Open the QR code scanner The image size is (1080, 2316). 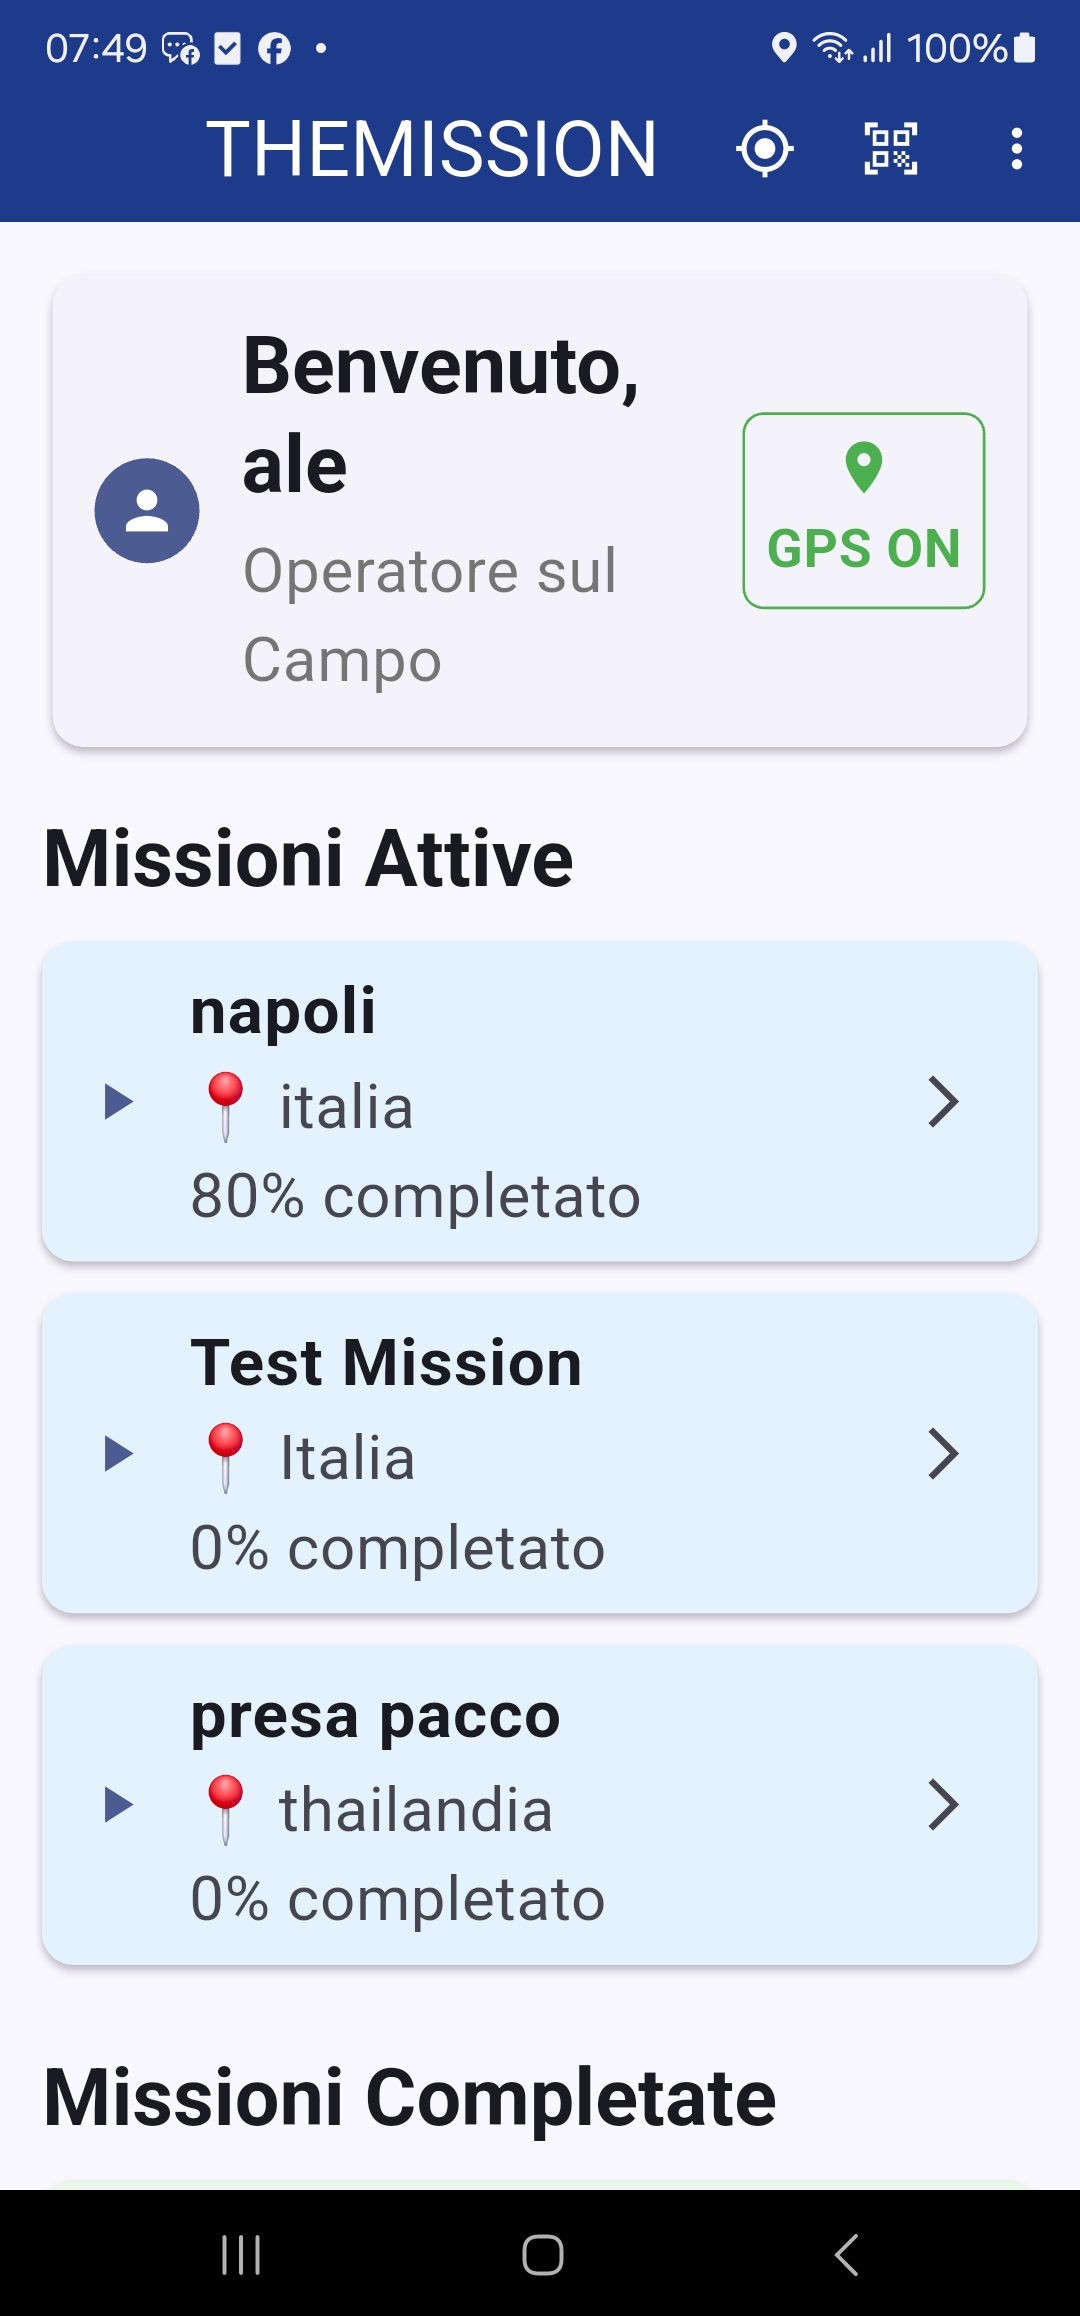coord(890,148)
